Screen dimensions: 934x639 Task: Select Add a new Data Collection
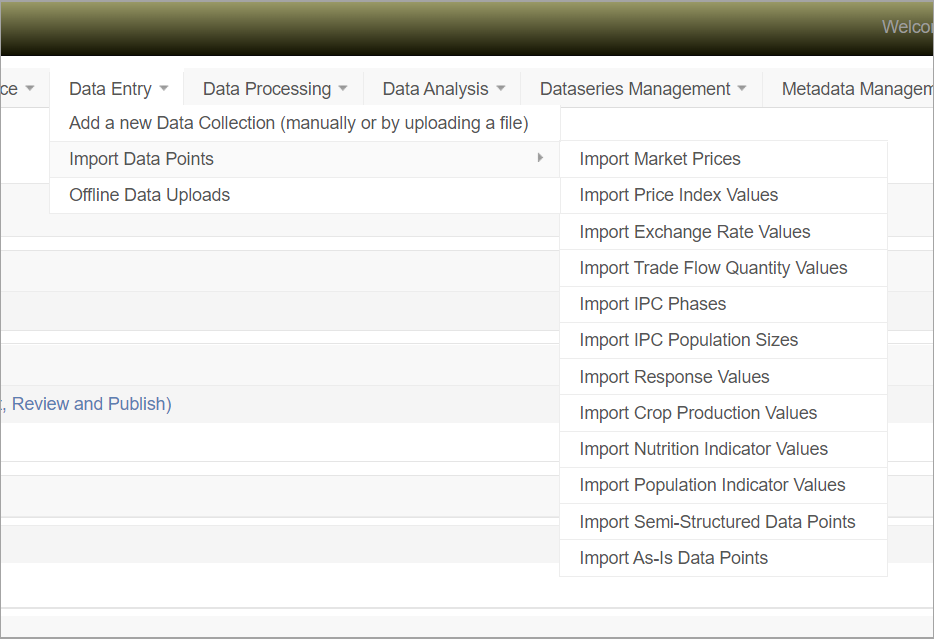click(x=298, y=123)
